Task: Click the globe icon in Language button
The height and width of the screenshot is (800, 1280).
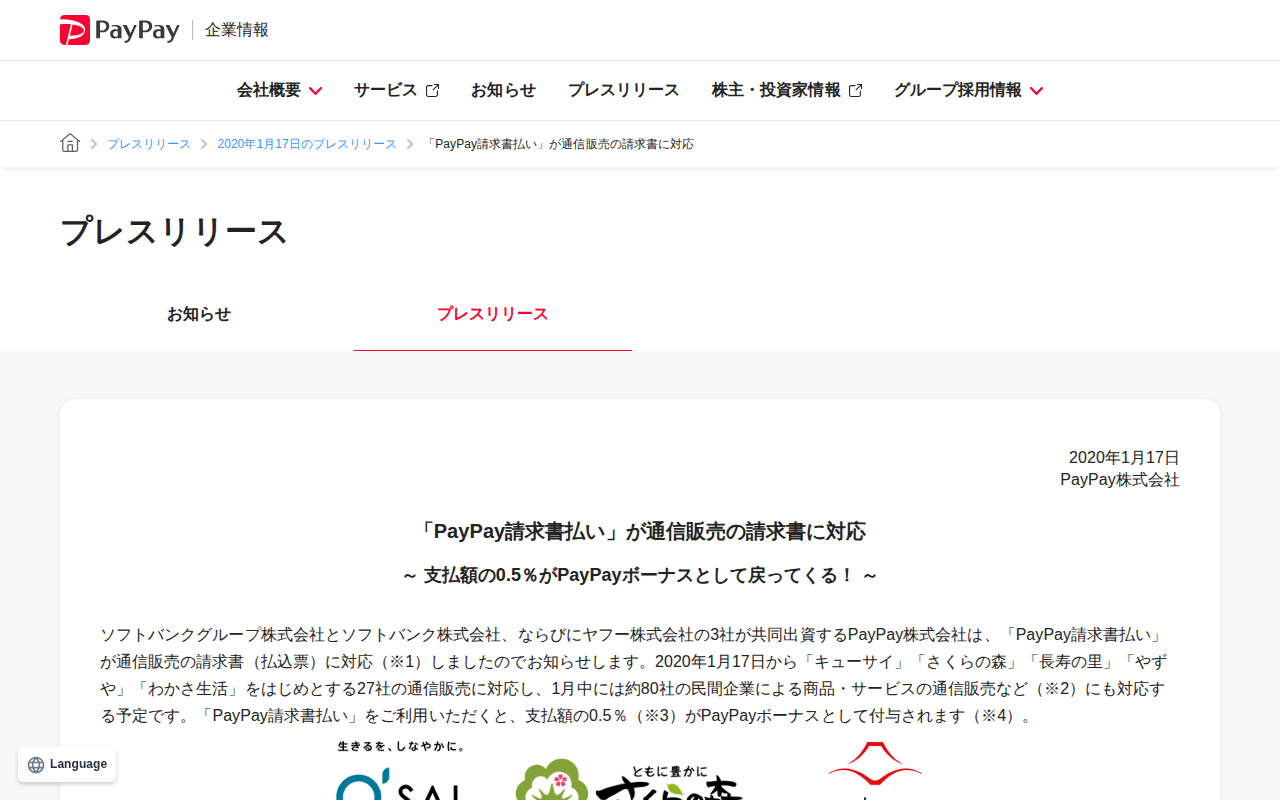Action: coord(36,765)
